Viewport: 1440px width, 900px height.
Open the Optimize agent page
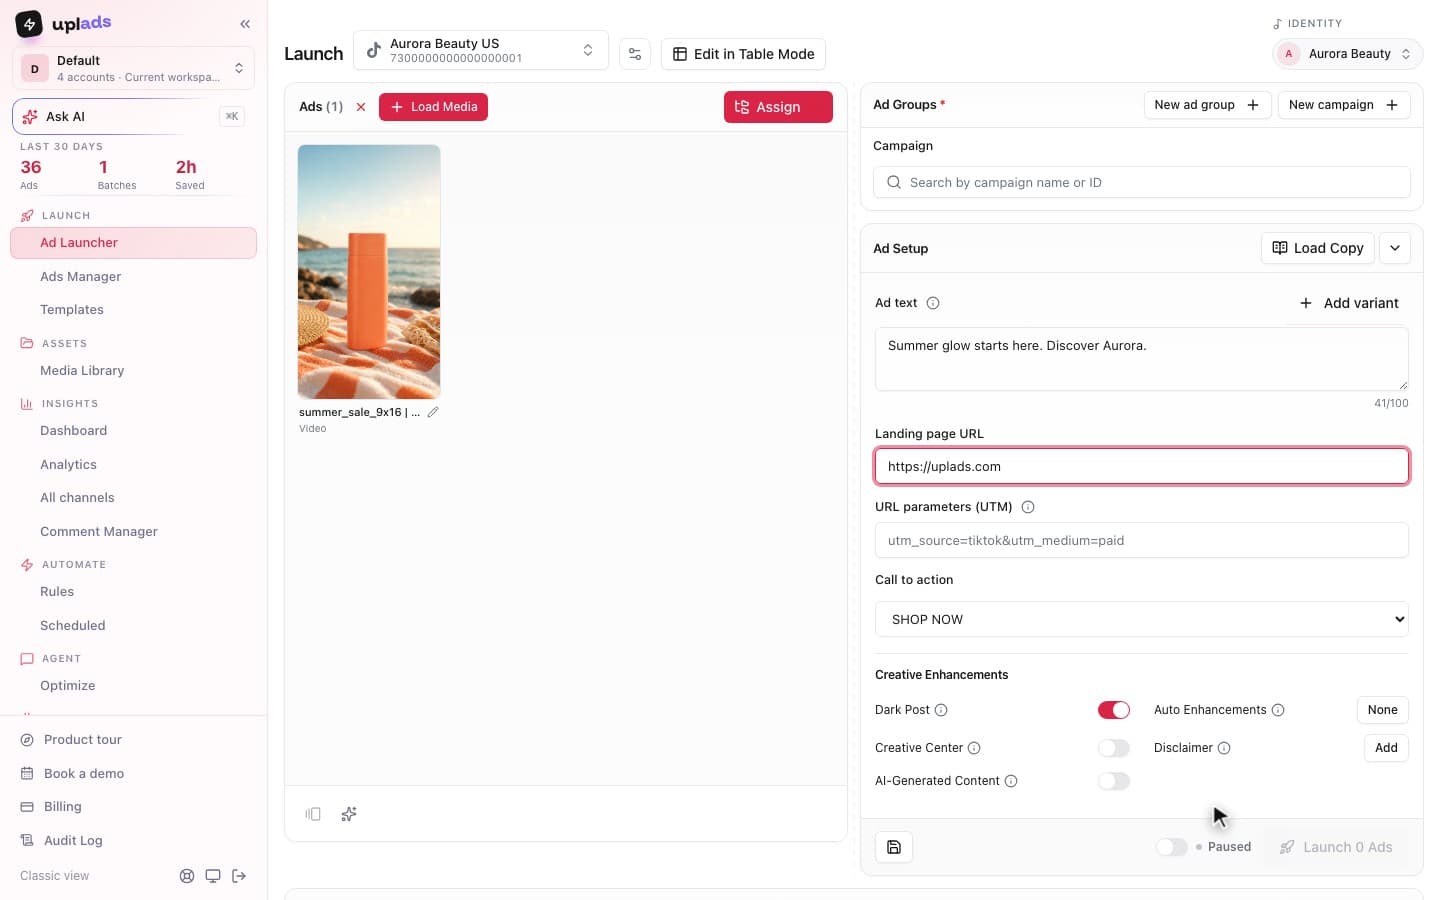point(68,686)
